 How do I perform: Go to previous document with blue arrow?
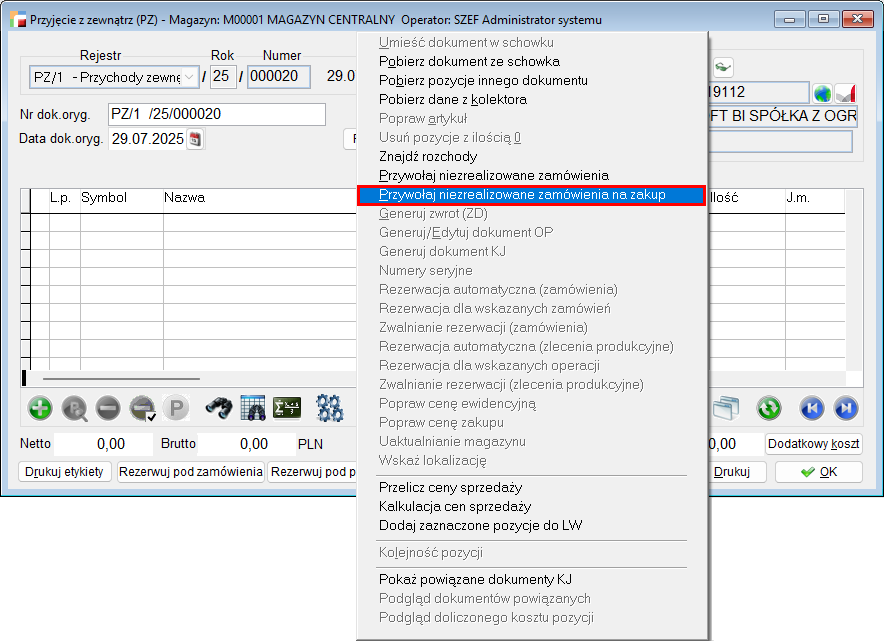pos(812,408)
